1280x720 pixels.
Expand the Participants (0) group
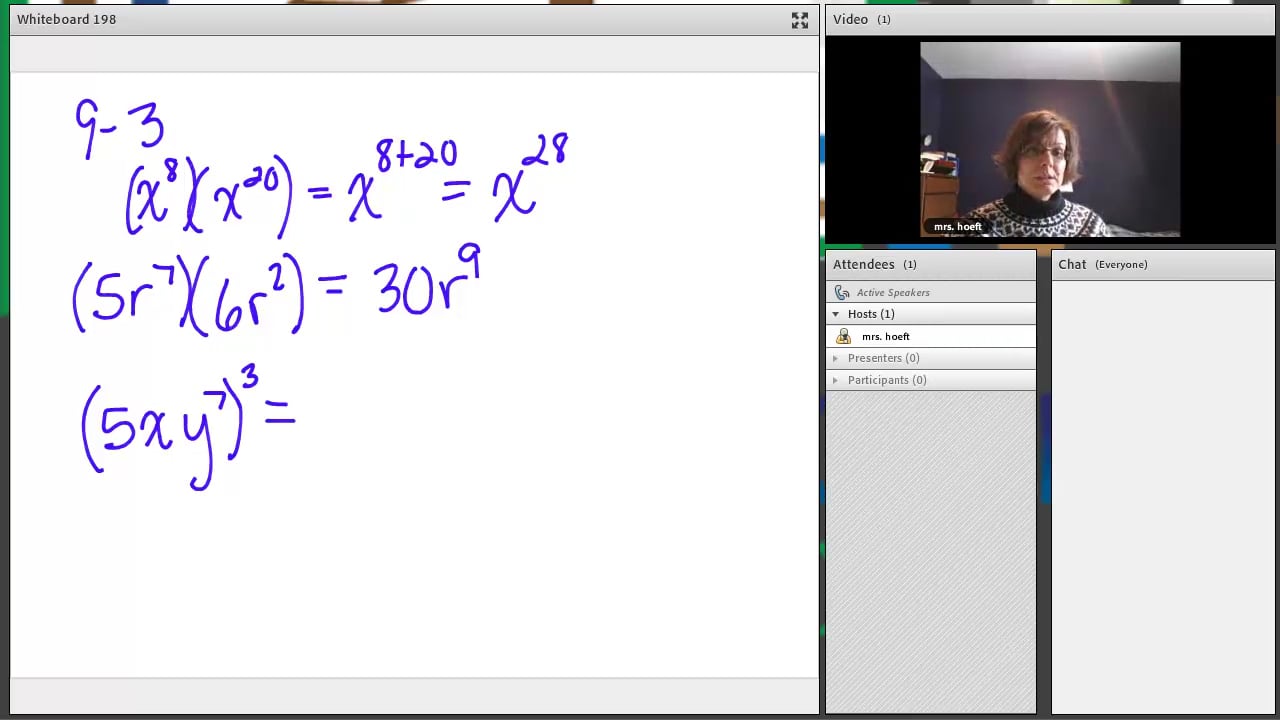pyautogui.click(x=836, y=380)
